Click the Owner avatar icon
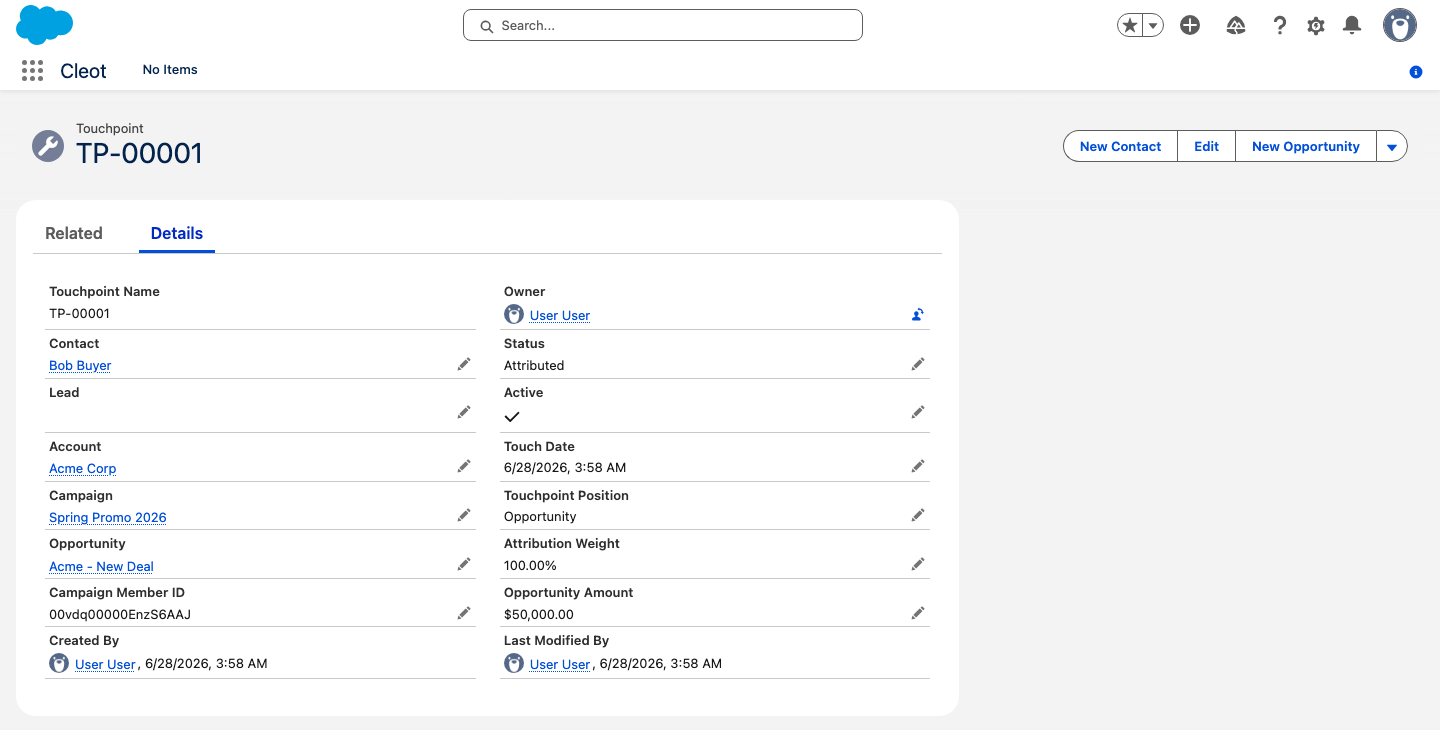This screenshot has height=730, width=1440. (x=514, y=314)
